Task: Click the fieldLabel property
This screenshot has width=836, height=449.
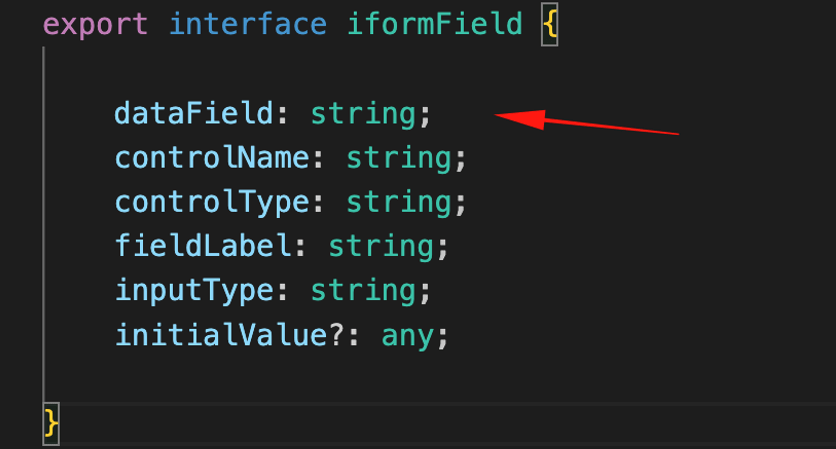Action: pos(203,246)
